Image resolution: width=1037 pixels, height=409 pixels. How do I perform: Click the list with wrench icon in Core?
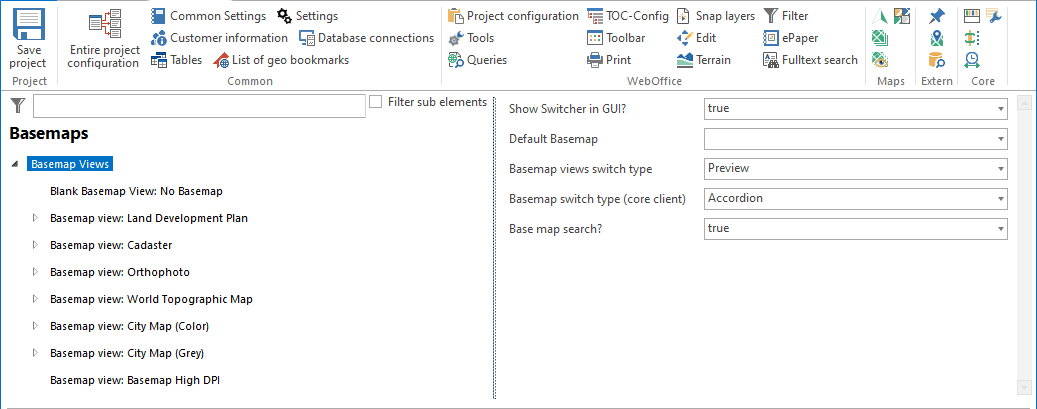[993, 16]
